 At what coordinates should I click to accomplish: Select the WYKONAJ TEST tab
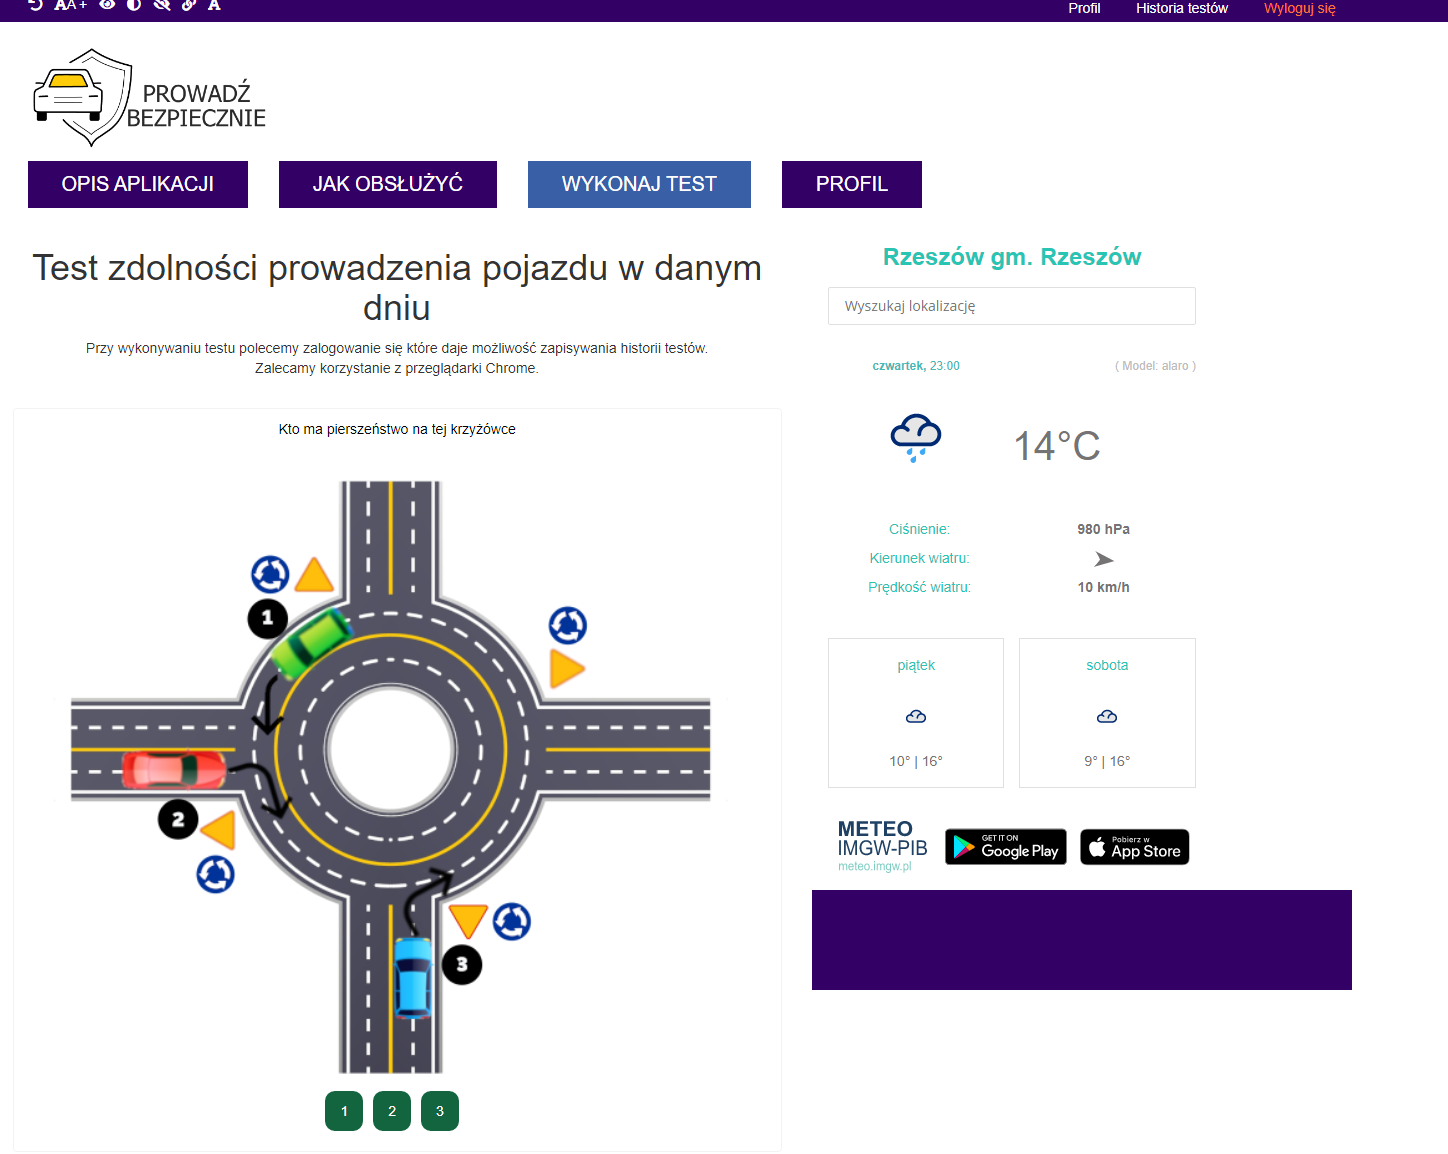(639, 184)
